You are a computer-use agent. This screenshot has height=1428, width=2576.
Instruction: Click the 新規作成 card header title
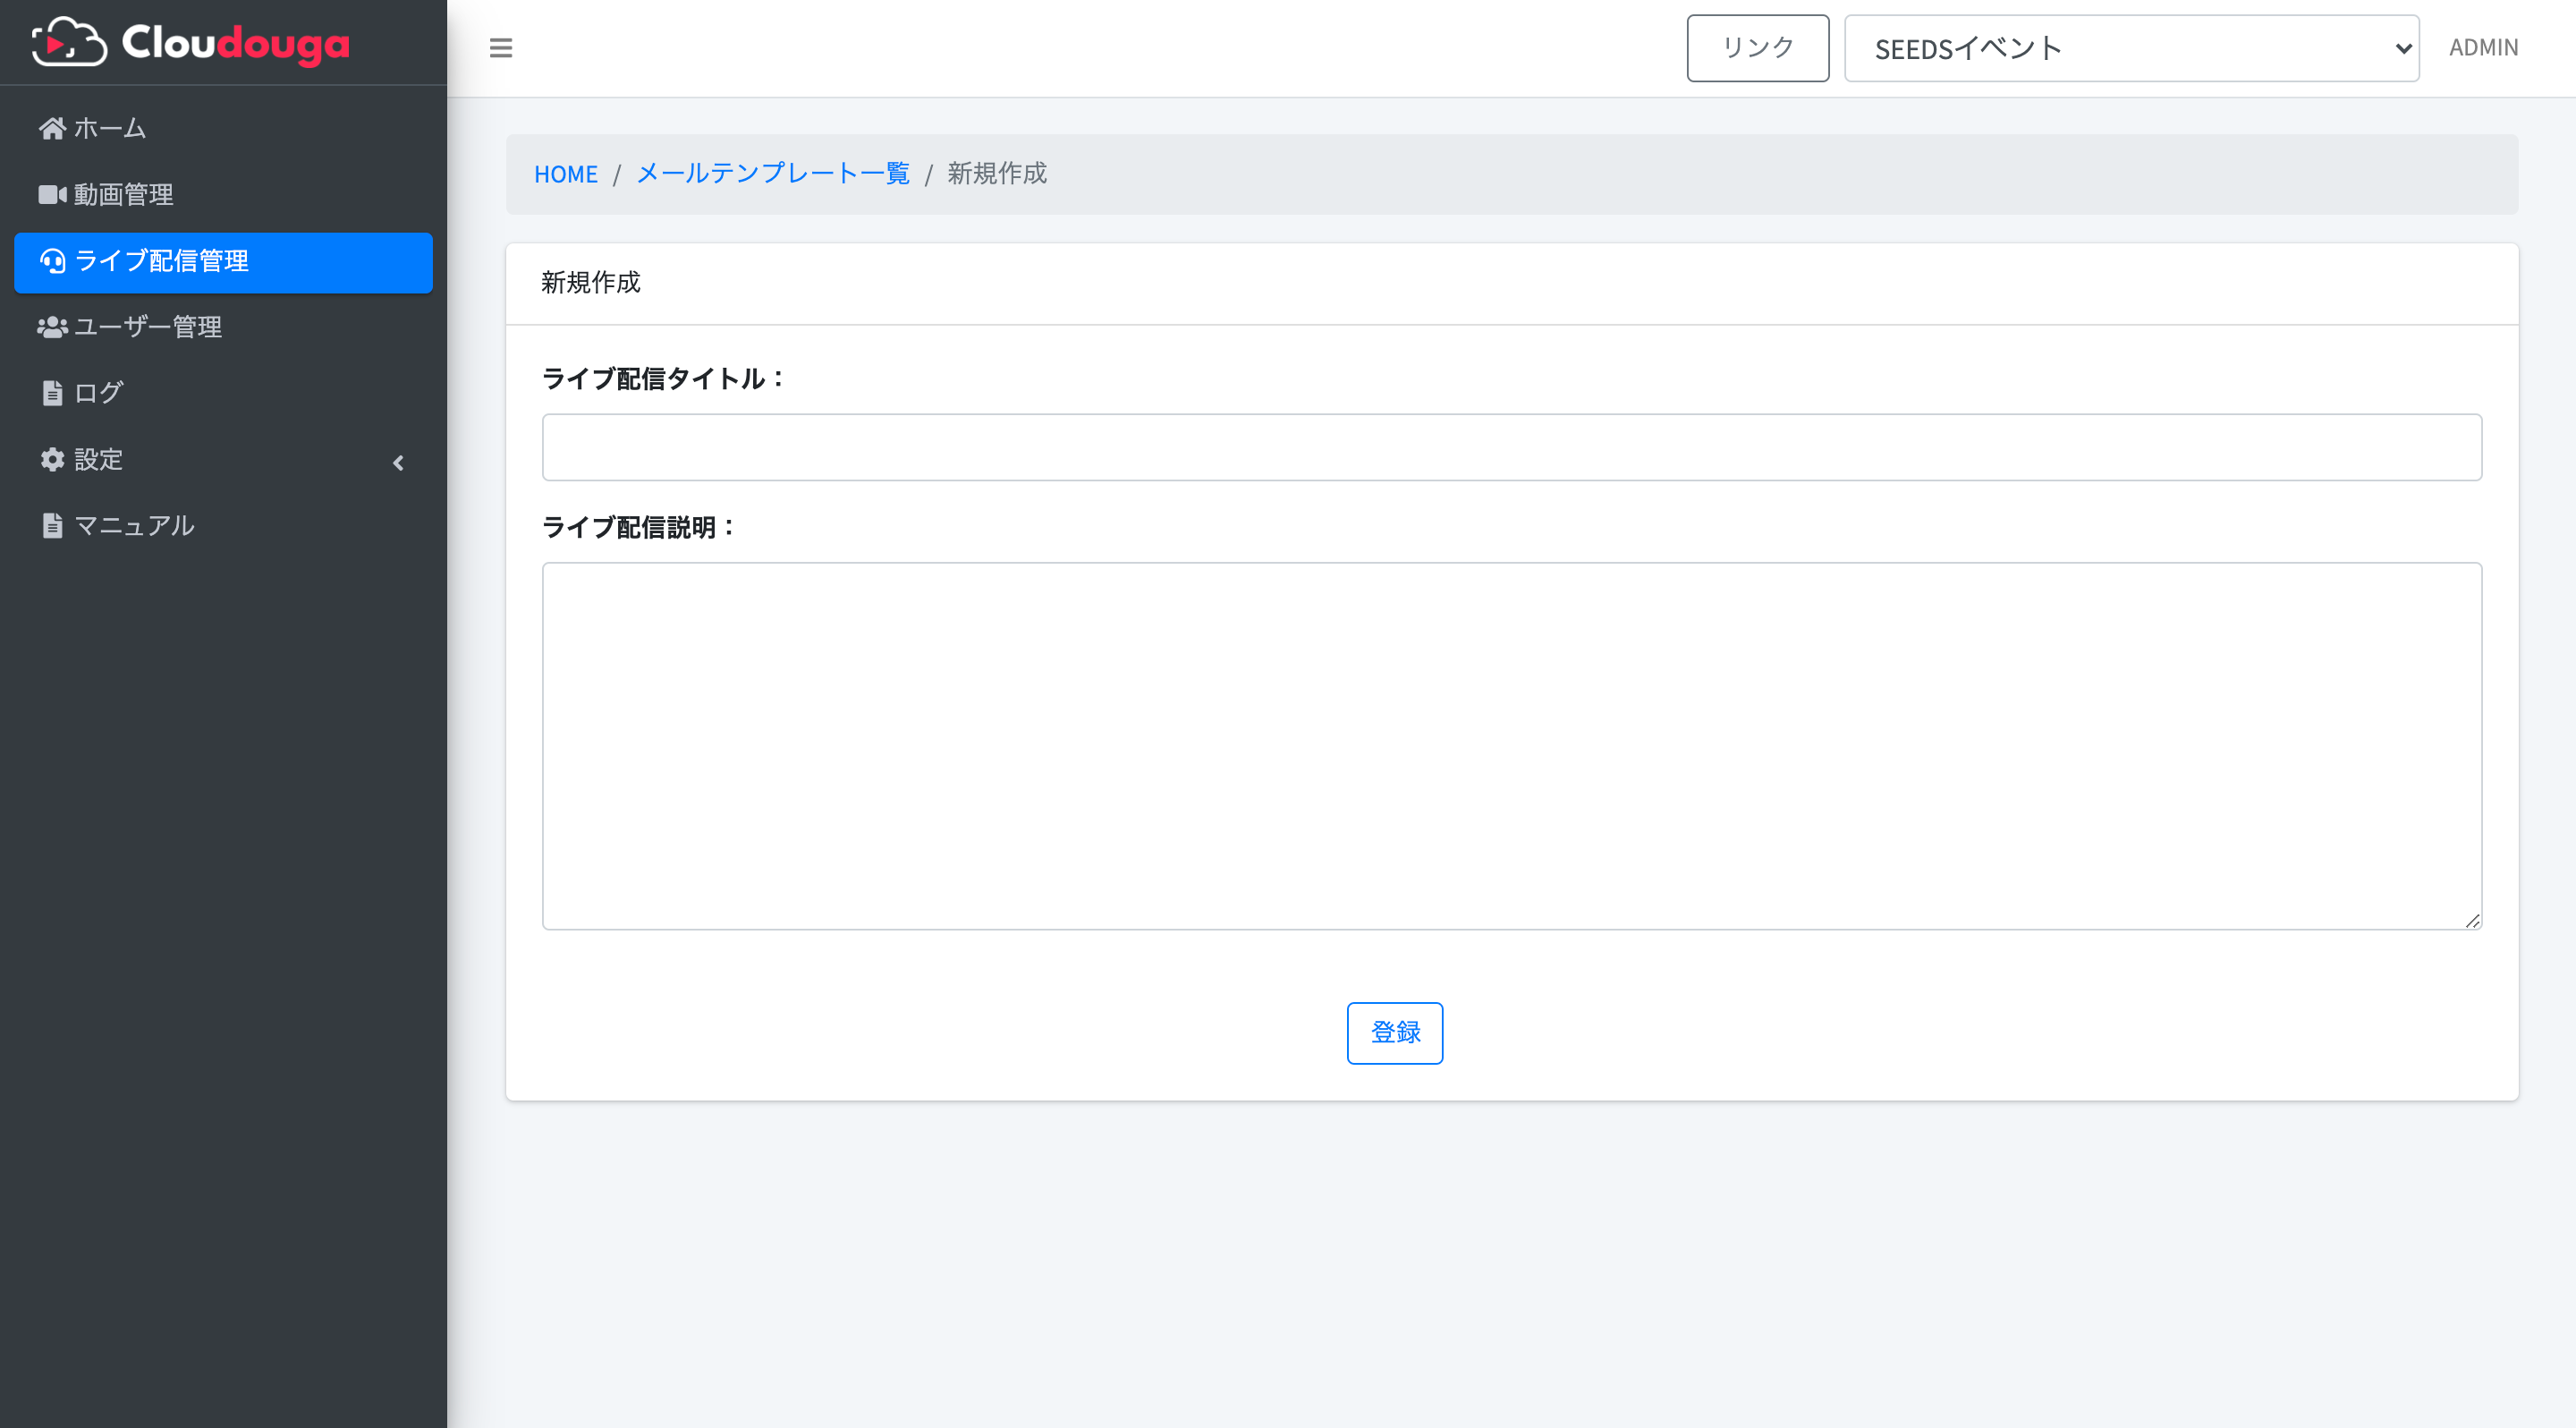point(591,283)
